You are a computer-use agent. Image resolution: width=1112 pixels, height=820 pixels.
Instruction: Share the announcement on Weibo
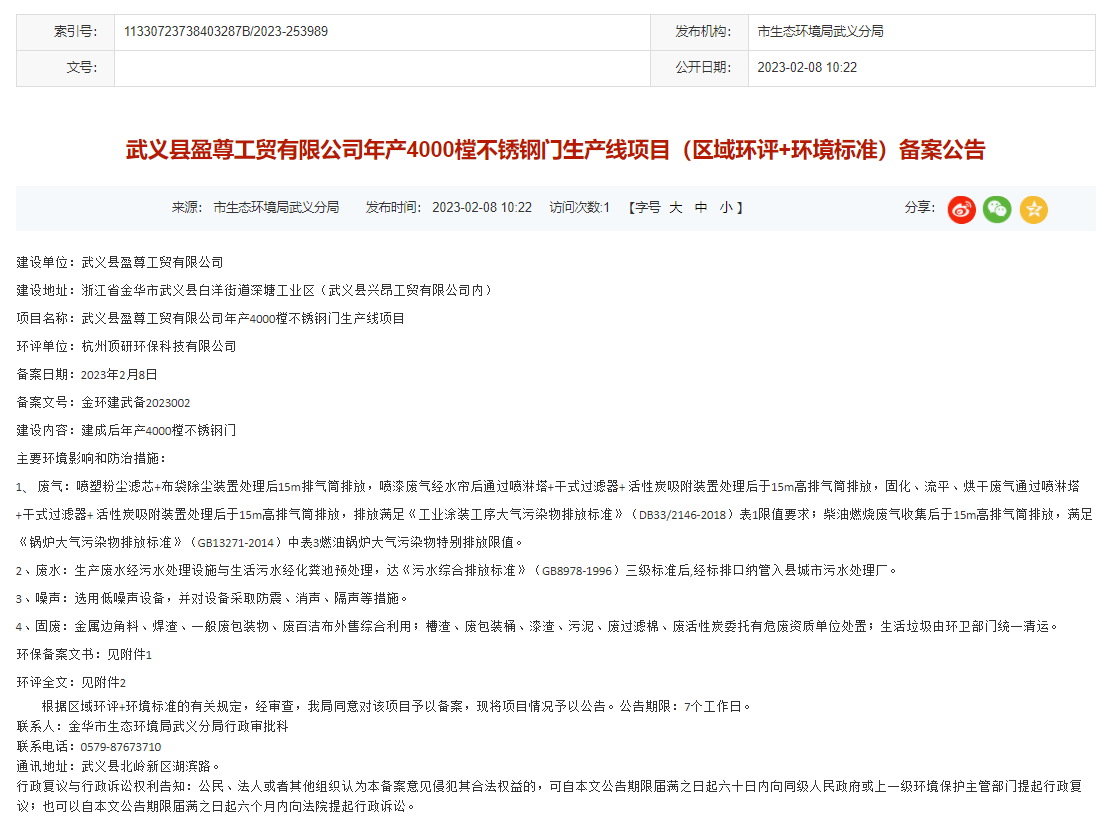[x=961, y=209]
